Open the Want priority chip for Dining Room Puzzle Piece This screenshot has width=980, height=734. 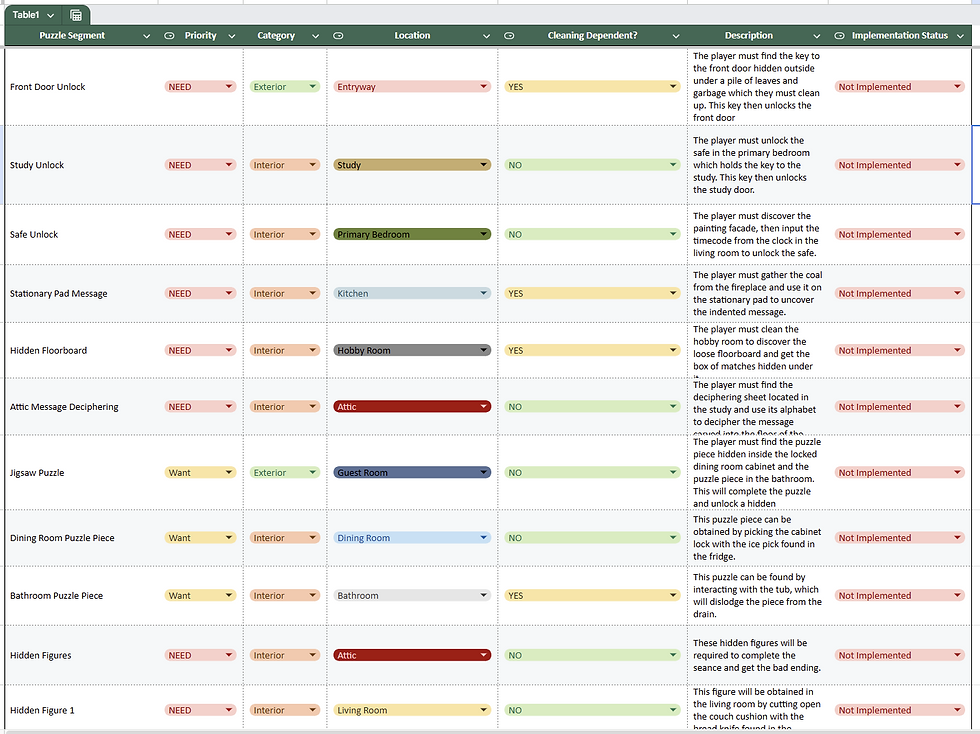[201, 538]
